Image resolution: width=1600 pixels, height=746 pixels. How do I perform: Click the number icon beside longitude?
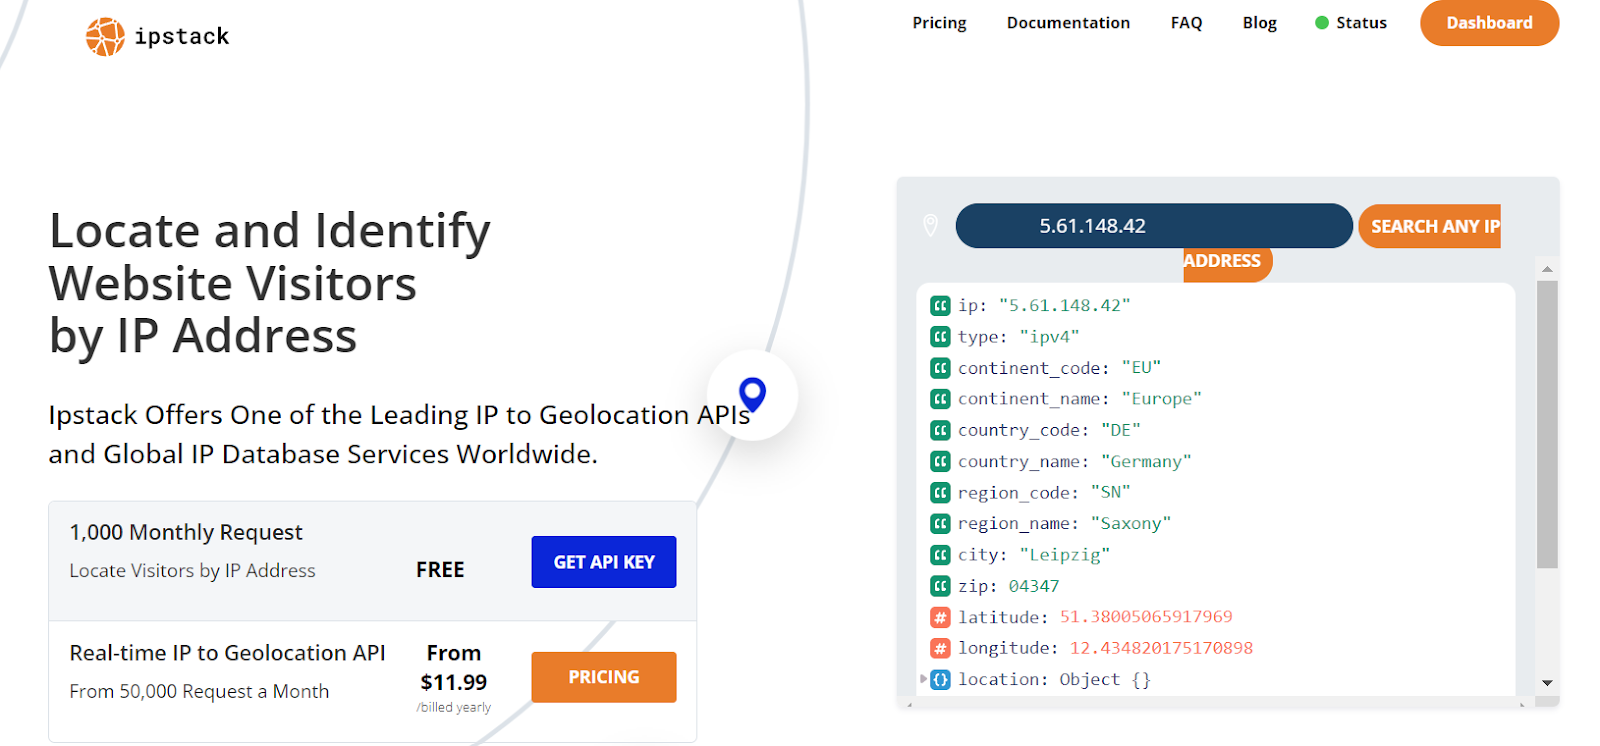point(940,648)
